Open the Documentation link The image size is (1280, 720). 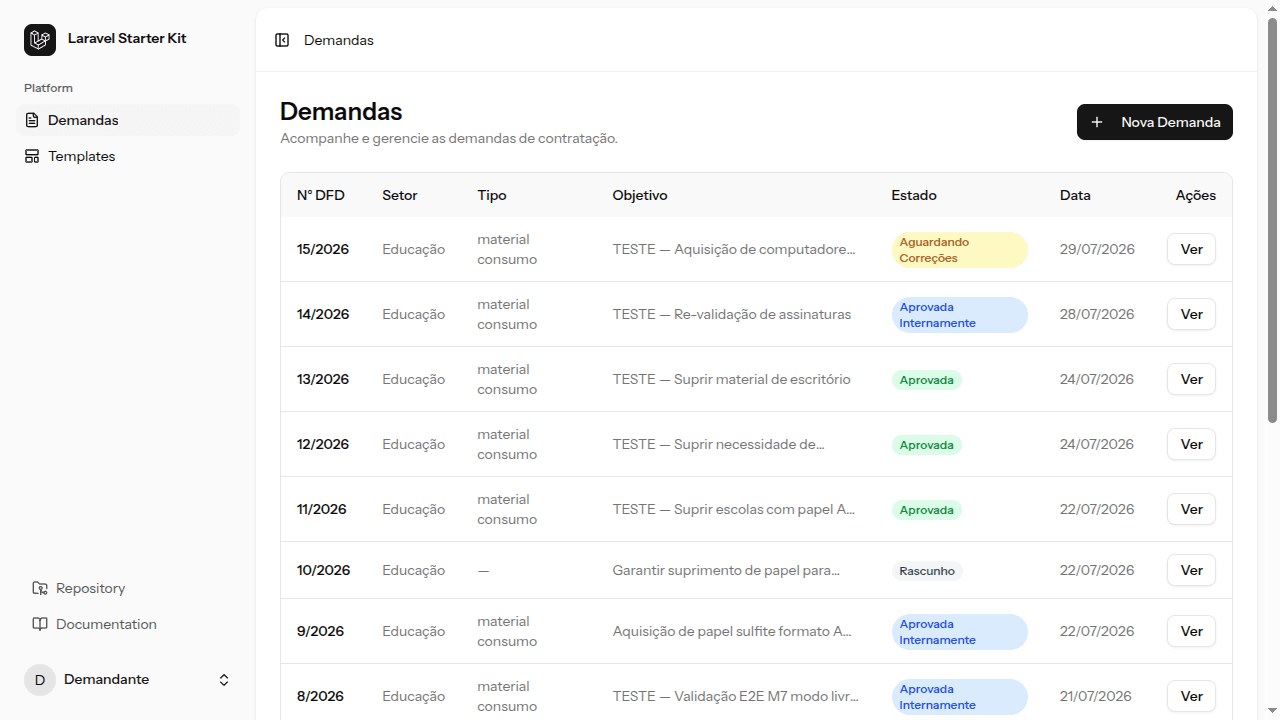click(128, 624)
